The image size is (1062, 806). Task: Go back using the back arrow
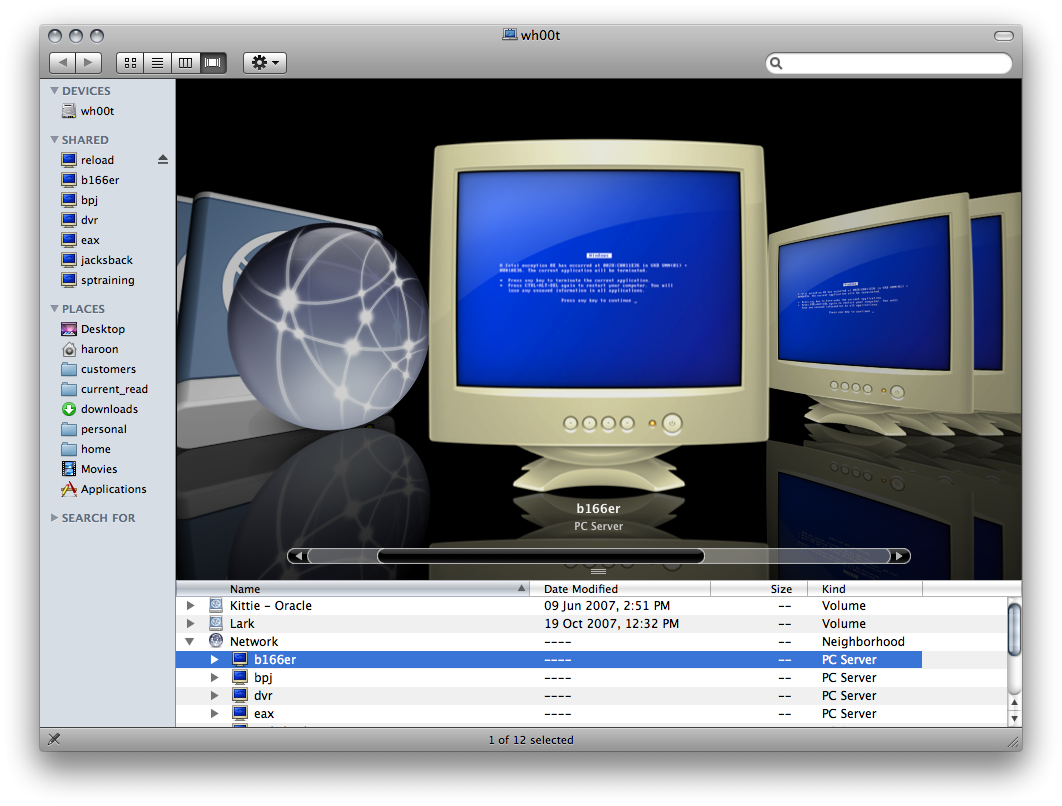[x=63, y=63]
